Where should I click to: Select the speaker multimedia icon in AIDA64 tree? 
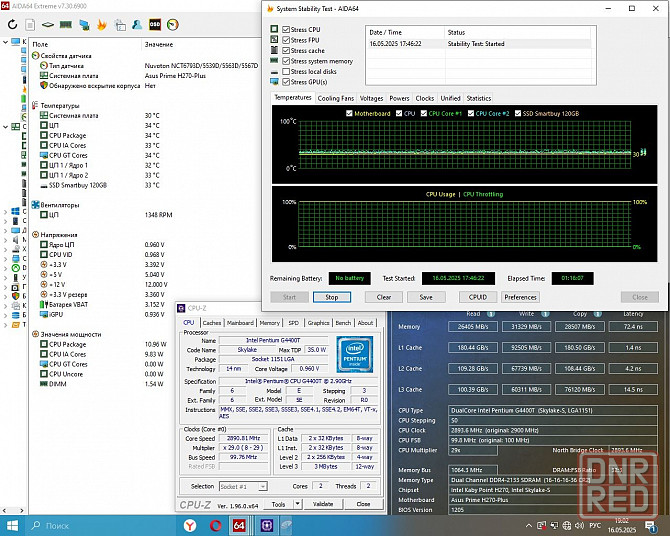coord(15,240)
